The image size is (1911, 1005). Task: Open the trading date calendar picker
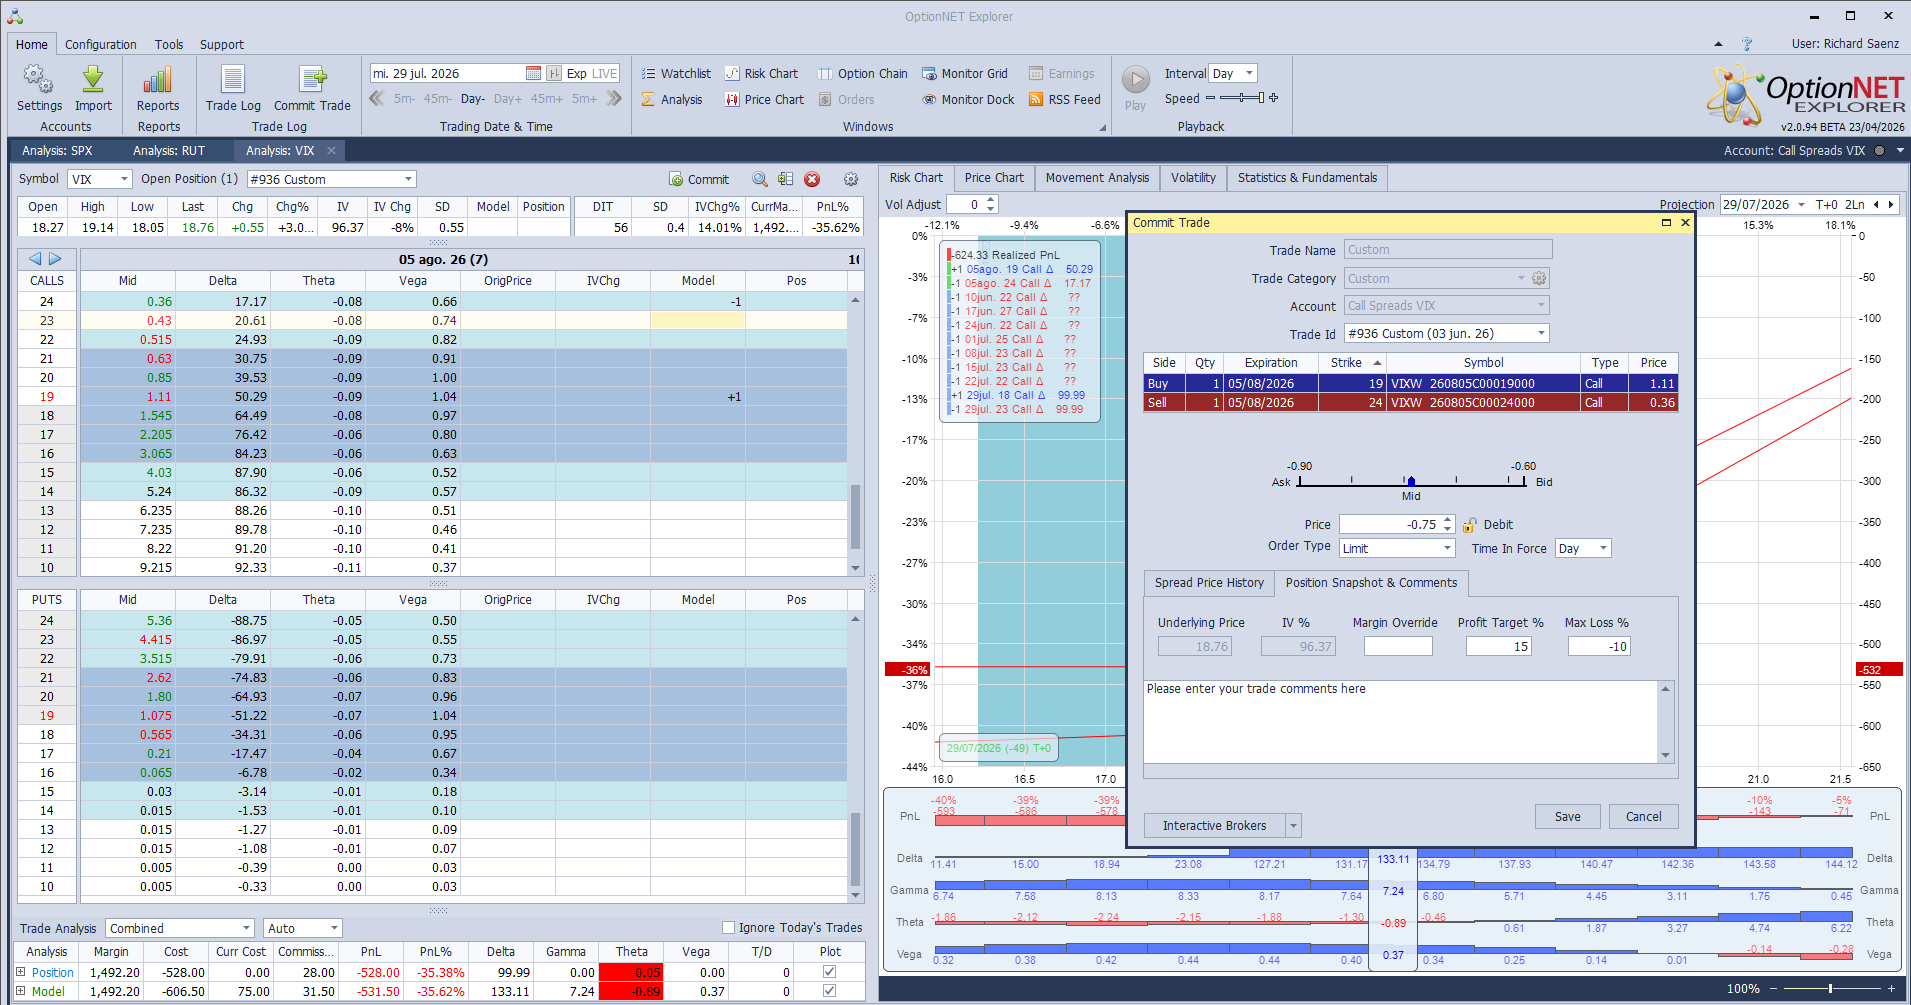534,73
